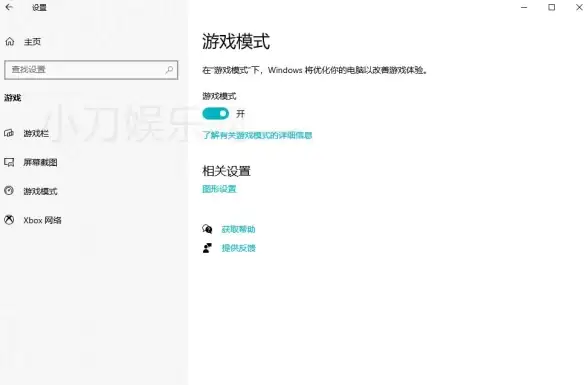Select the 屏幕截图 capture icon
This screenshot has width=588, height=385.
click(x=9, y=162)
